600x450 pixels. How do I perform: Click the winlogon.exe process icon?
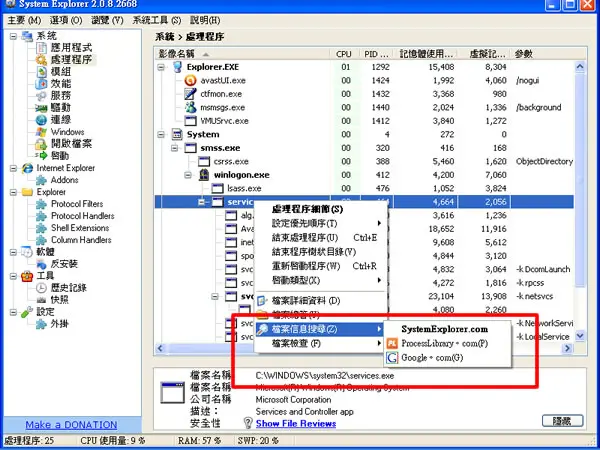coord(204,175)
